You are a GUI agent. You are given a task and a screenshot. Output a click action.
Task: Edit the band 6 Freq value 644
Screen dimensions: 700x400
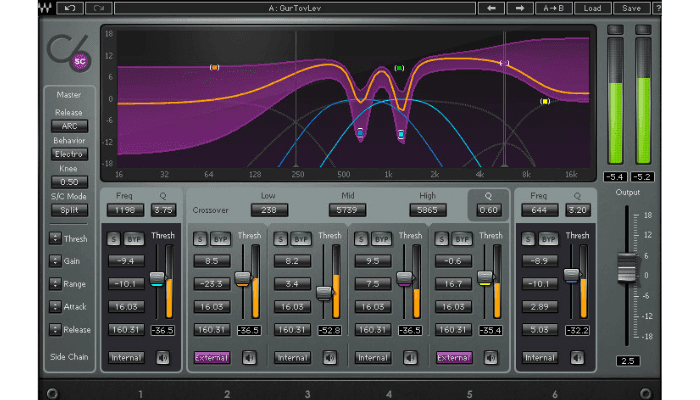click(539, 210)
